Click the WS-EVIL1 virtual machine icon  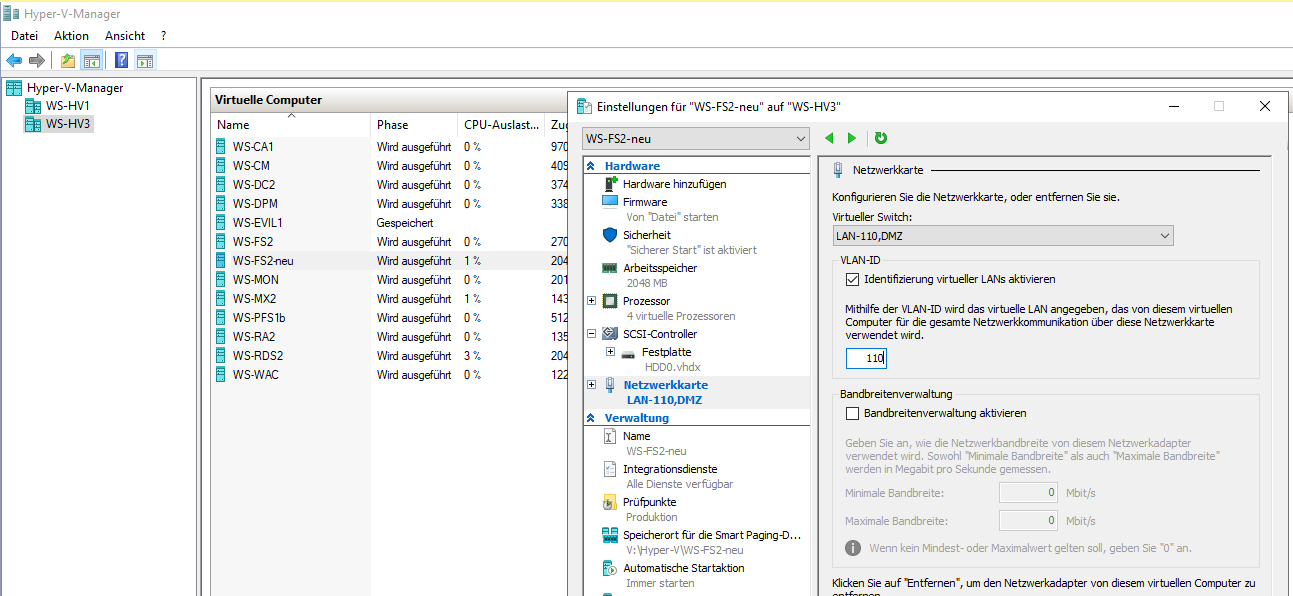click(x=221, y=222)
